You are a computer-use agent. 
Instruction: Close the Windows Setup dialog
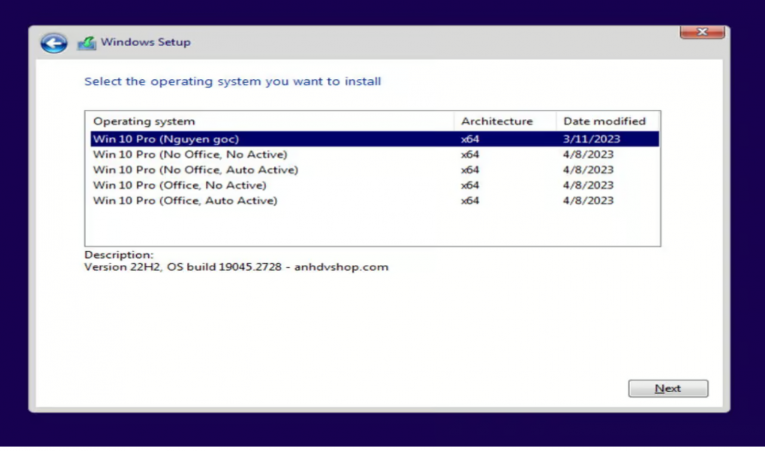(702, 32)
